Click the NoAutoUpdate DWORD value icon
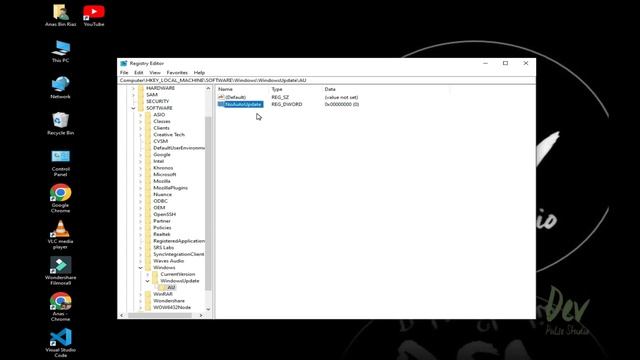The image size is (640, 360). 221,104
